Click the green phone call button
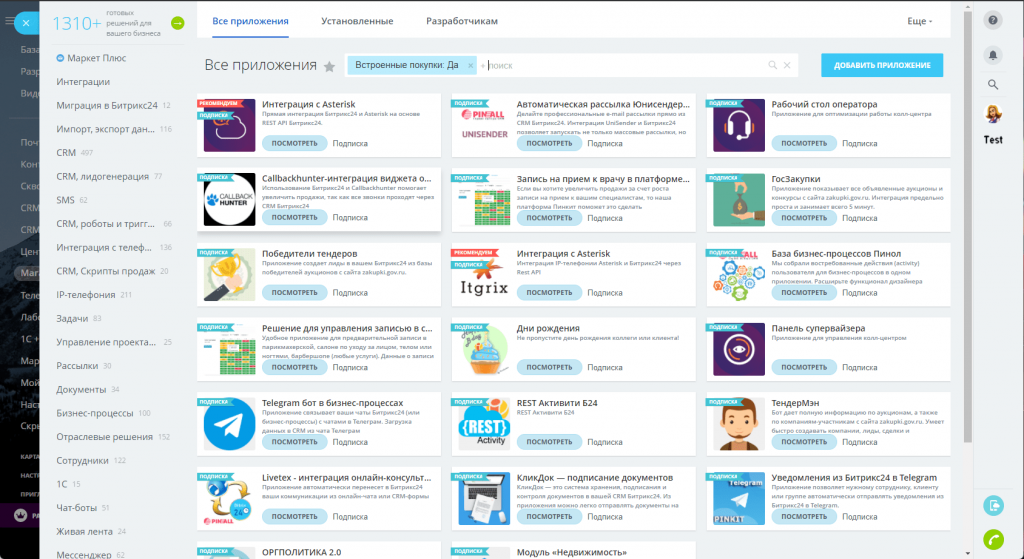The height and width of the screenshot is (559, 1024). click(x=993, y=539)
